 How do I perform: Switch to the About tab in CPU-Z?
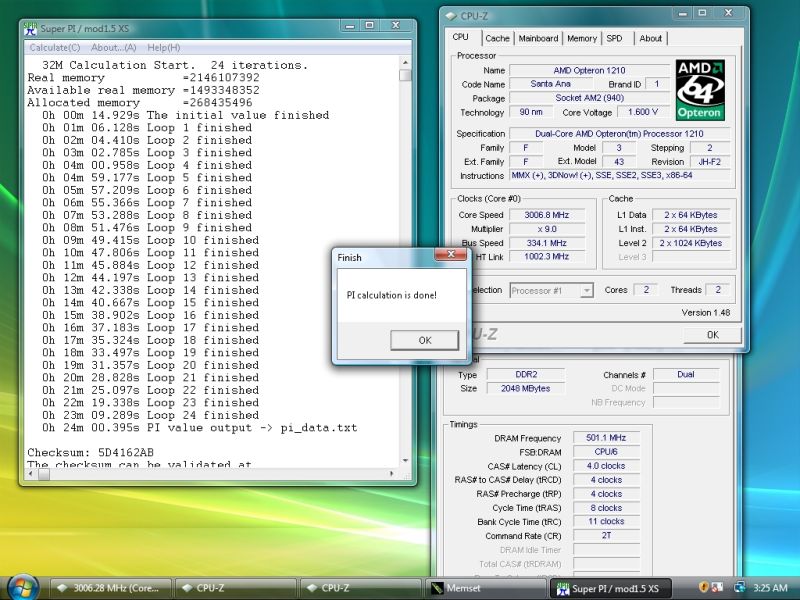point(651,38)
